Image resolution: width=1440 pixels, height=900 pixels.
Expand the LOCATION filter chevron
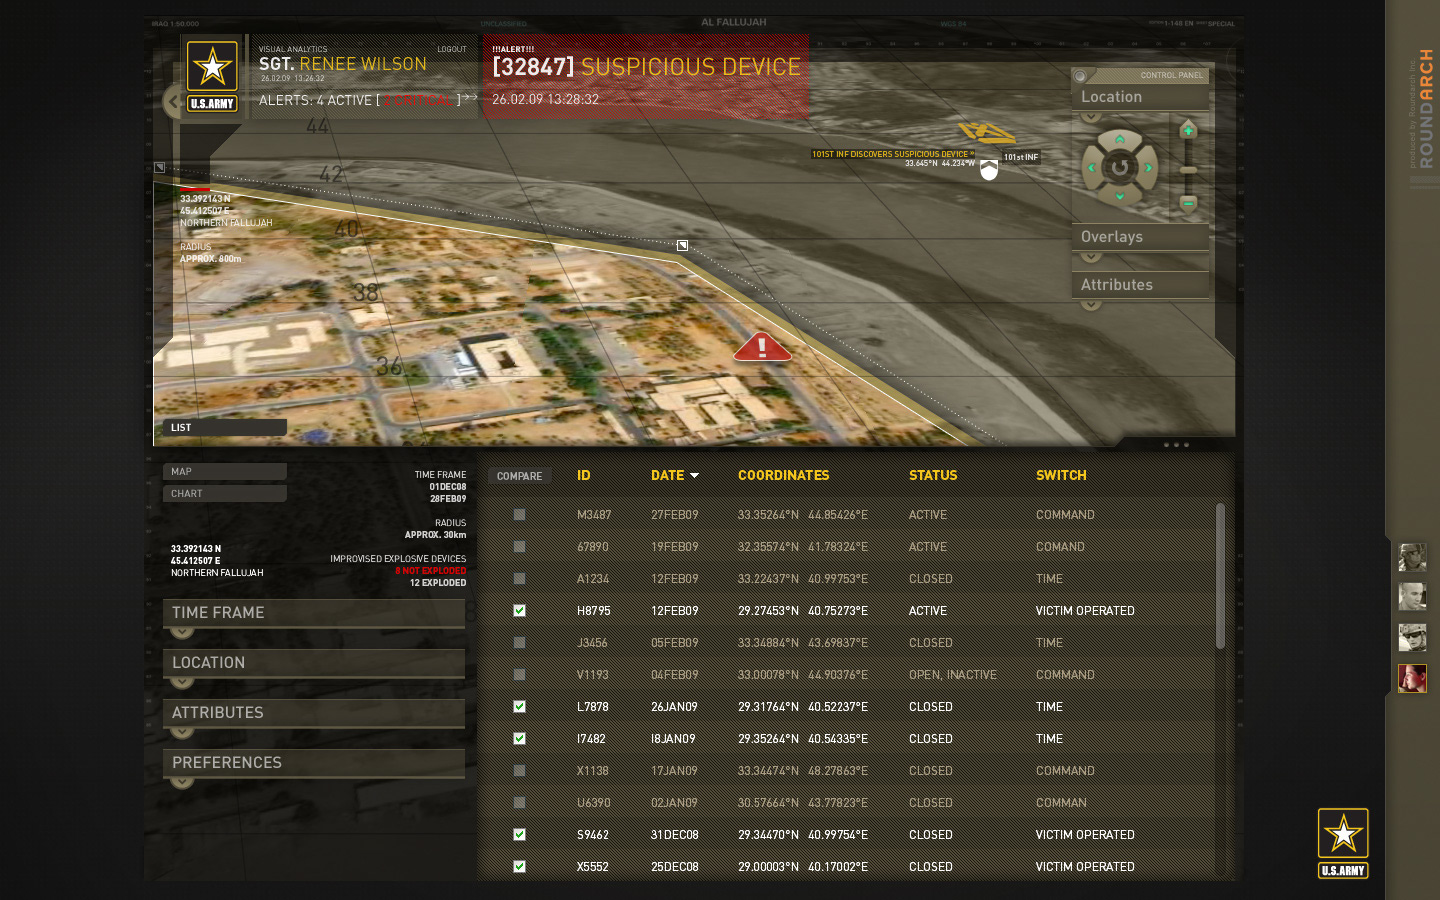click(x=182, y=682)
